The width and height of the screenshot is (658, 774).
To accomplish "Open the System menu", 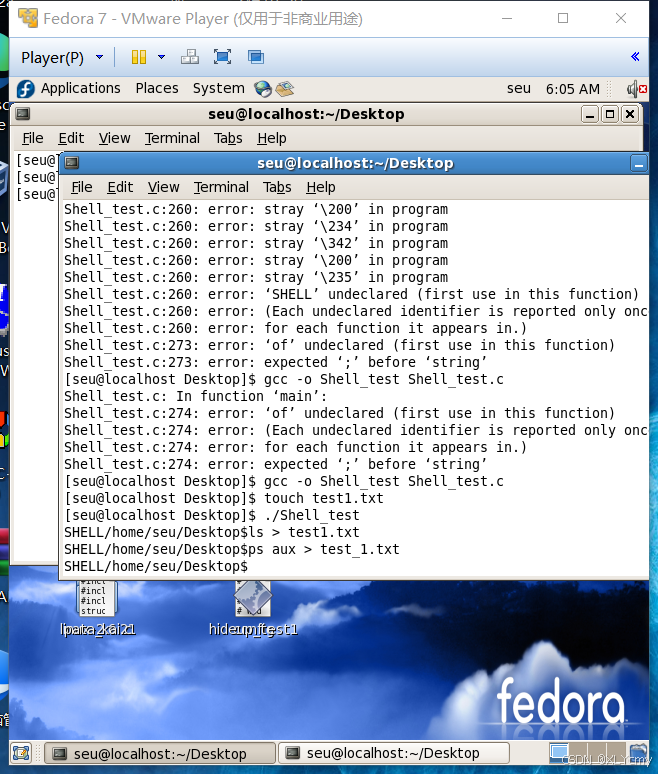I will [218, 88].
